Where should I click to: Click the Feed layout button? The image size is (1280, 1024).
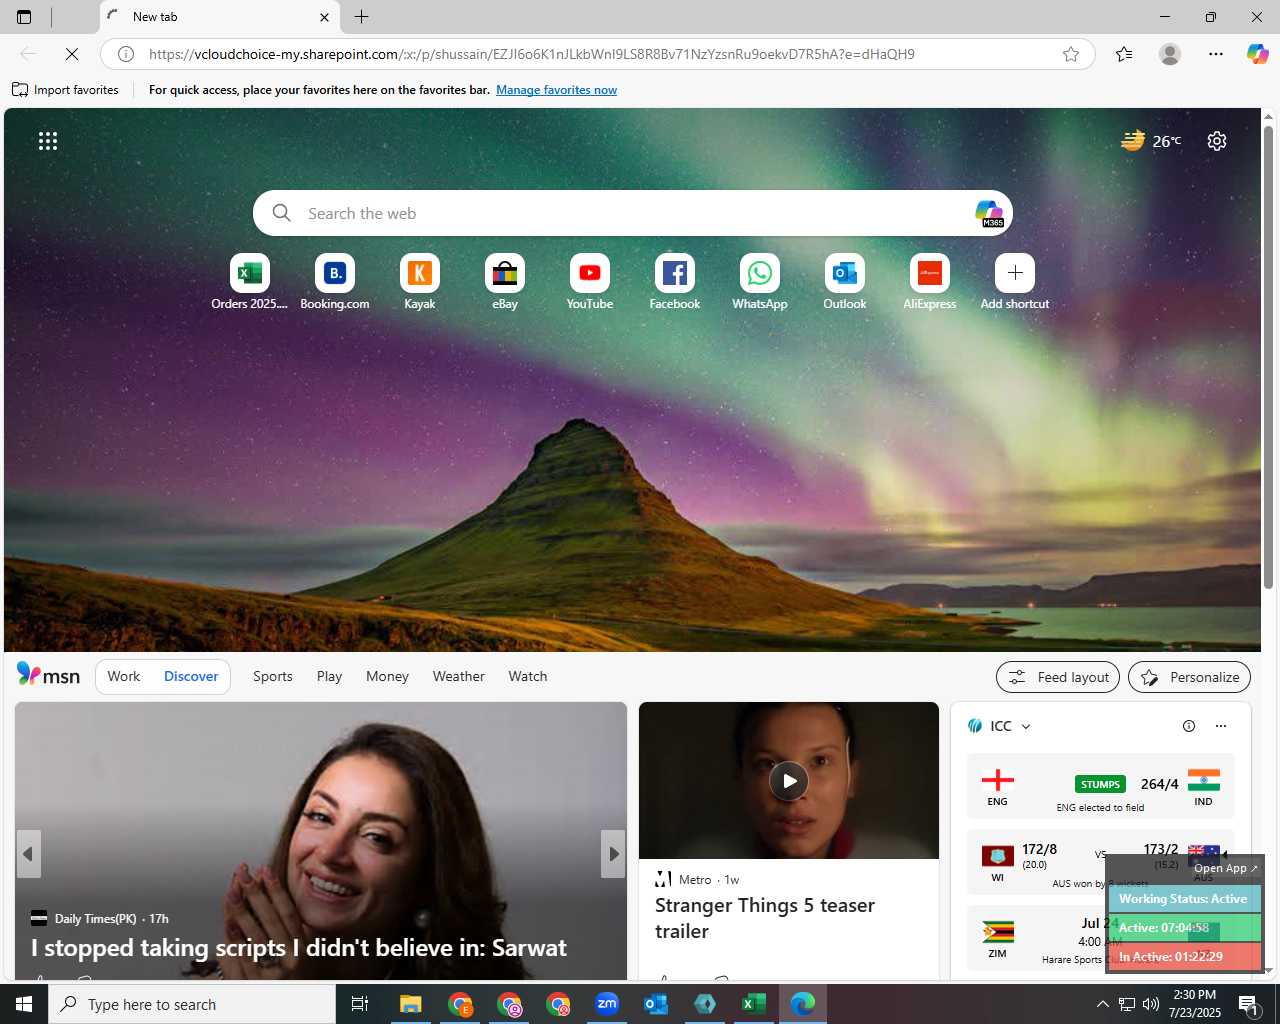coord(1059,677)
